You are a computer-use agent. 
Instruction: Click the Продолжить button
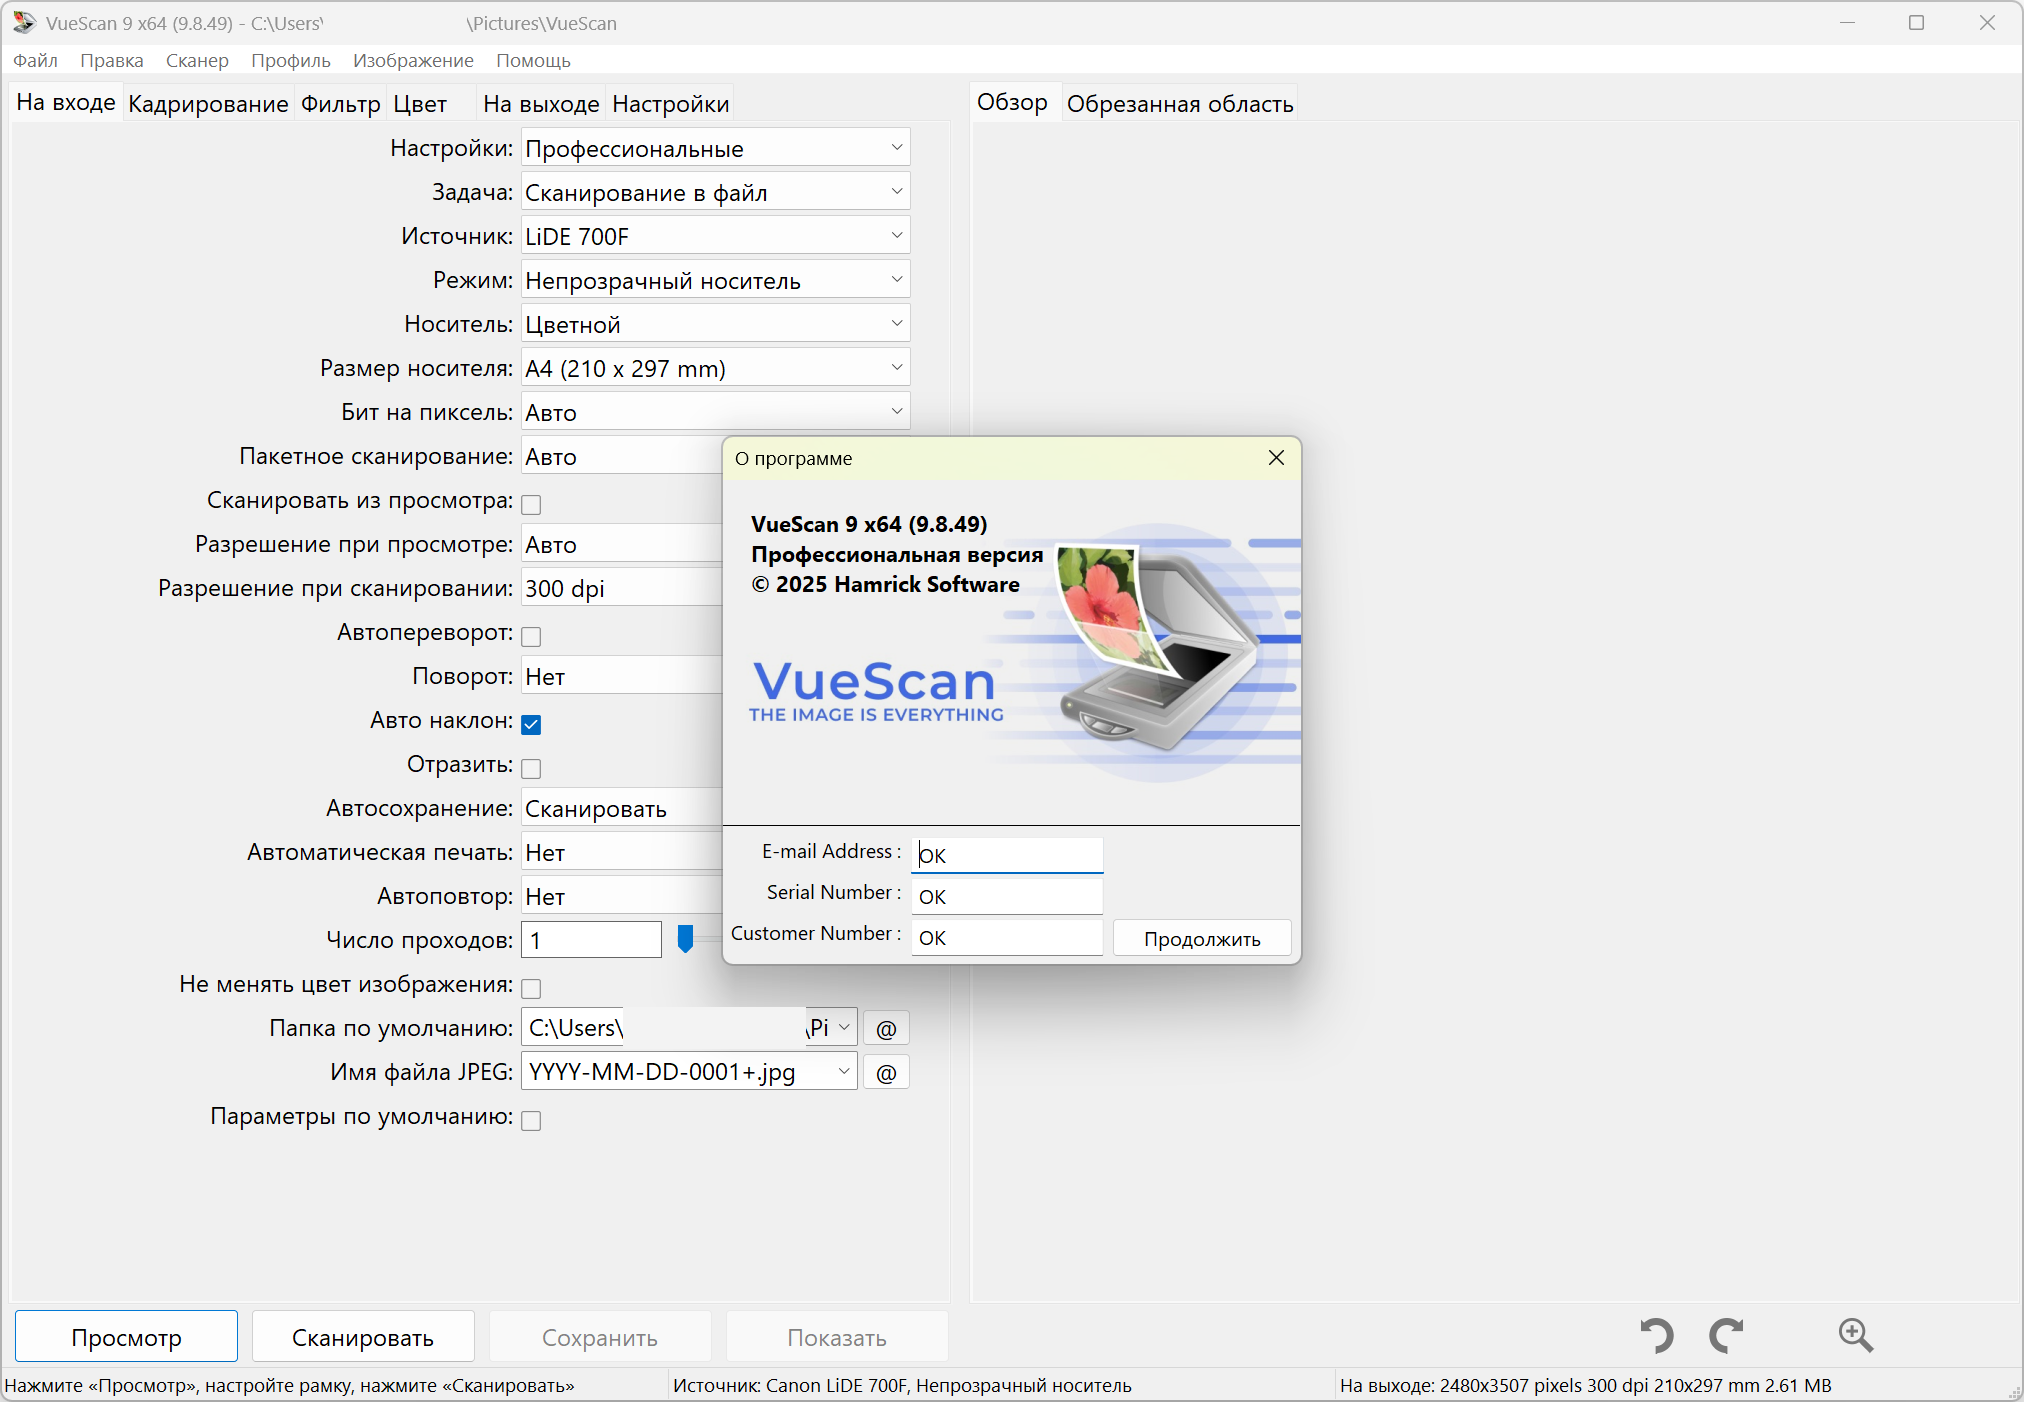1202,939
